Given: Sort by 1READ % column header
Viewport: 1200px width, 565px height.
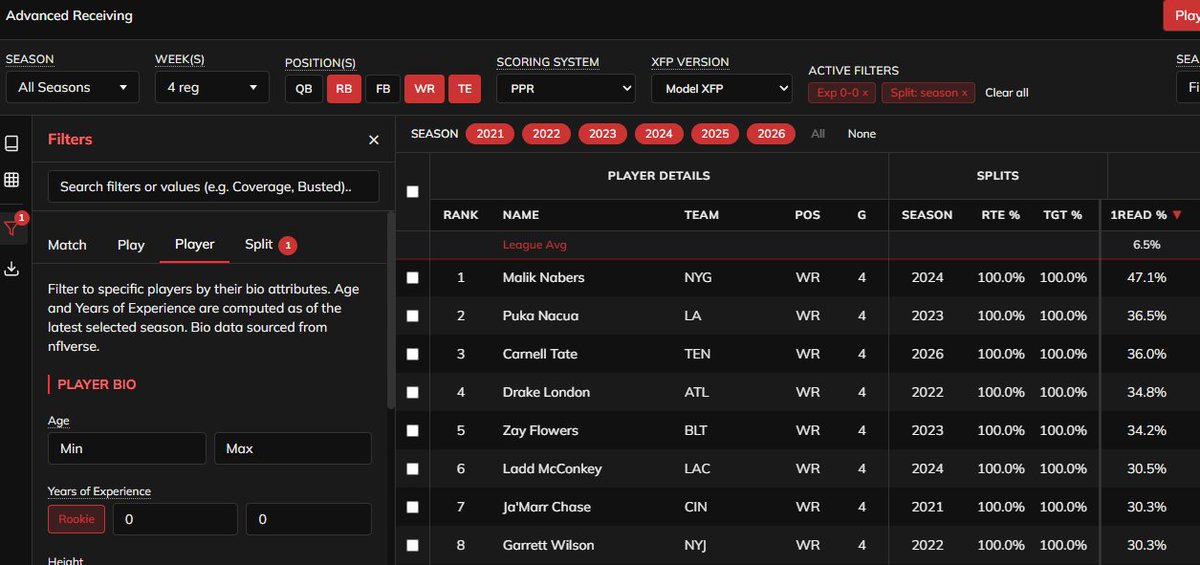Looking at the screenshot, I should [x=1145, y=214].
